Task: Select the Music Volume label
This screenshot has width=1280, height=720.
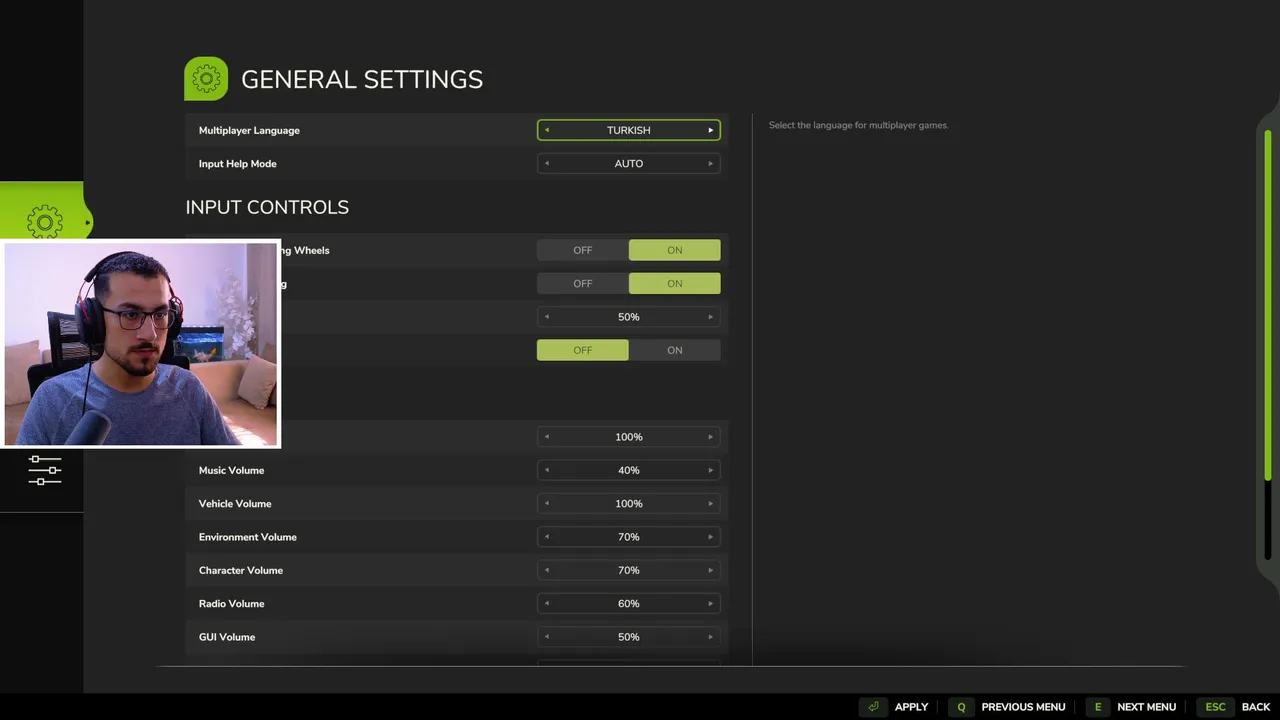Action: coord(232,470)
